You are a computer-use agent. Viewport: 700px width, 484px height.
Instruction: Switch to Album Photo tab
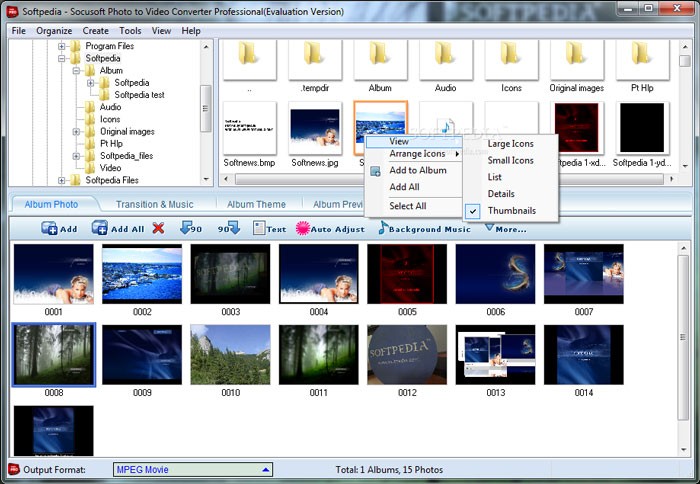point(51,204)
